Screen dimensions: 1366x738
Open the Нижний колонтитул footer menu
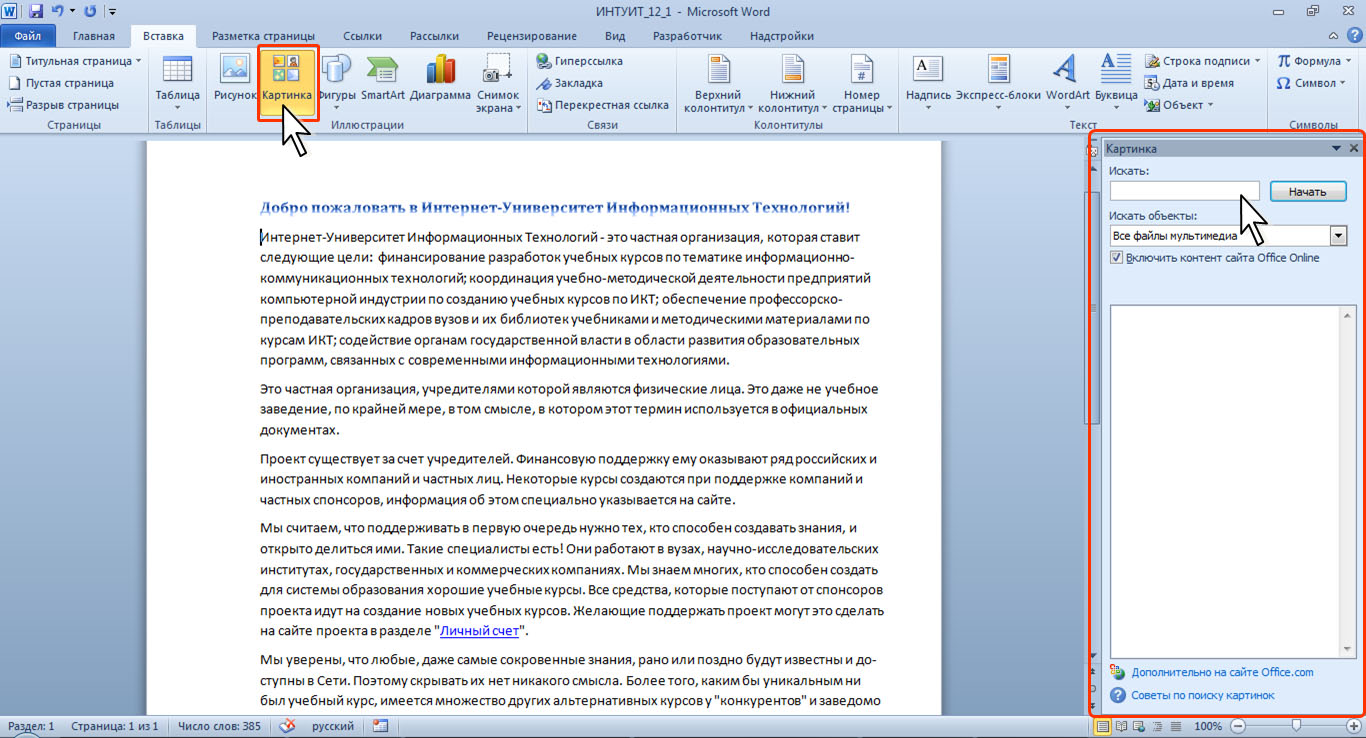coord(792,82)
